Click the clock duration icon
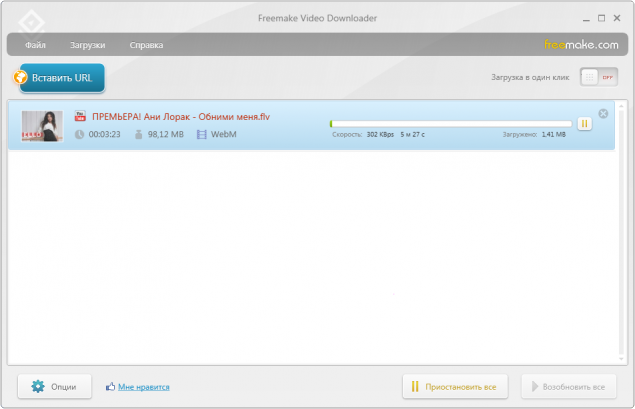This screenshot has width=635, height=409. [x=79, y=134]
